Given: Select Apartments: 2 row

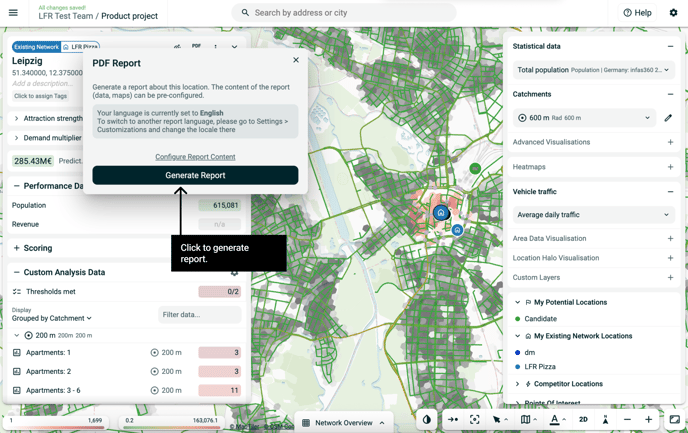Looking at the screenshot, I should (x=126, y=371).
